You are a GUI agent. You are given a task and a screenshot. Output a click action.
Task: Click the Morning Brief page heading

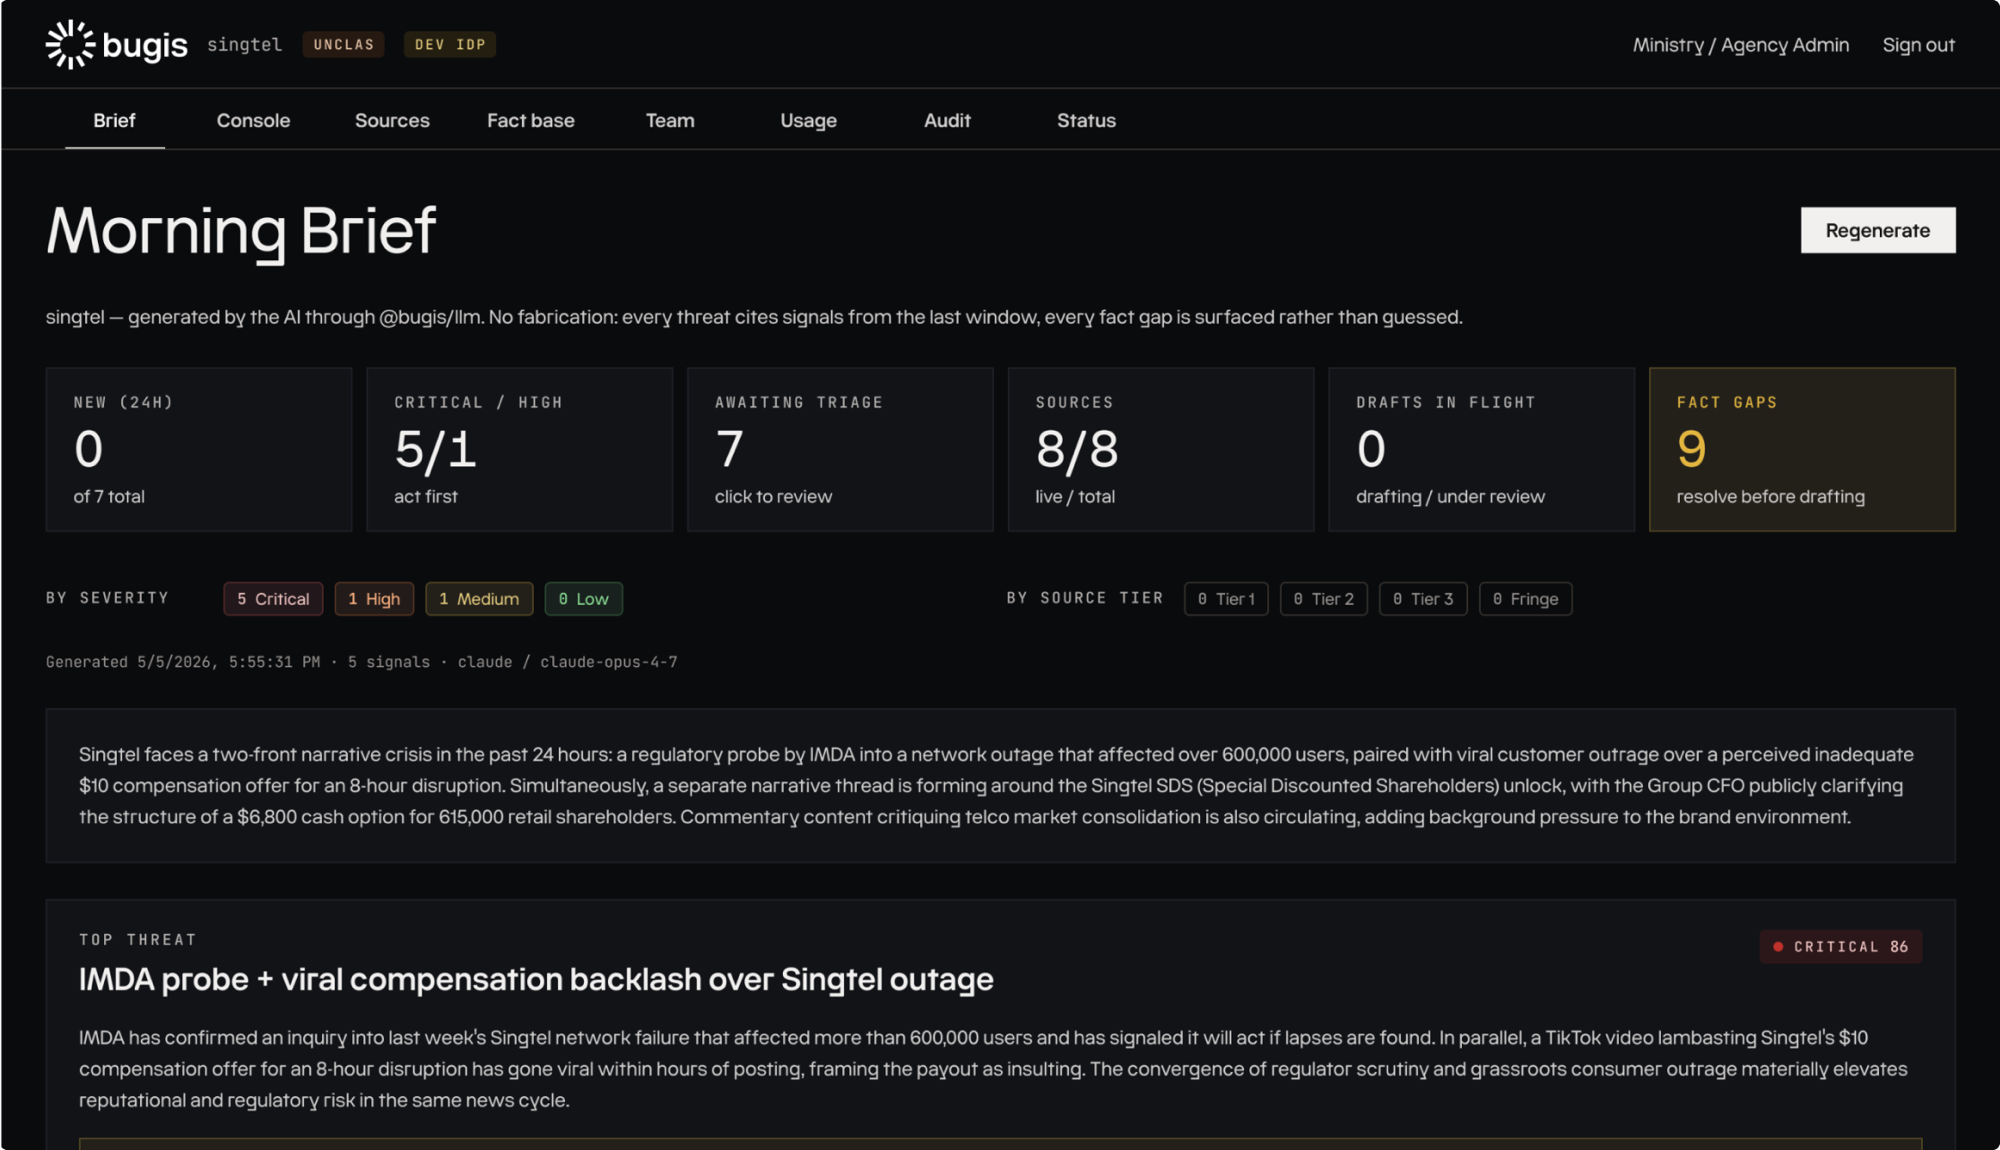pos(241,231)
